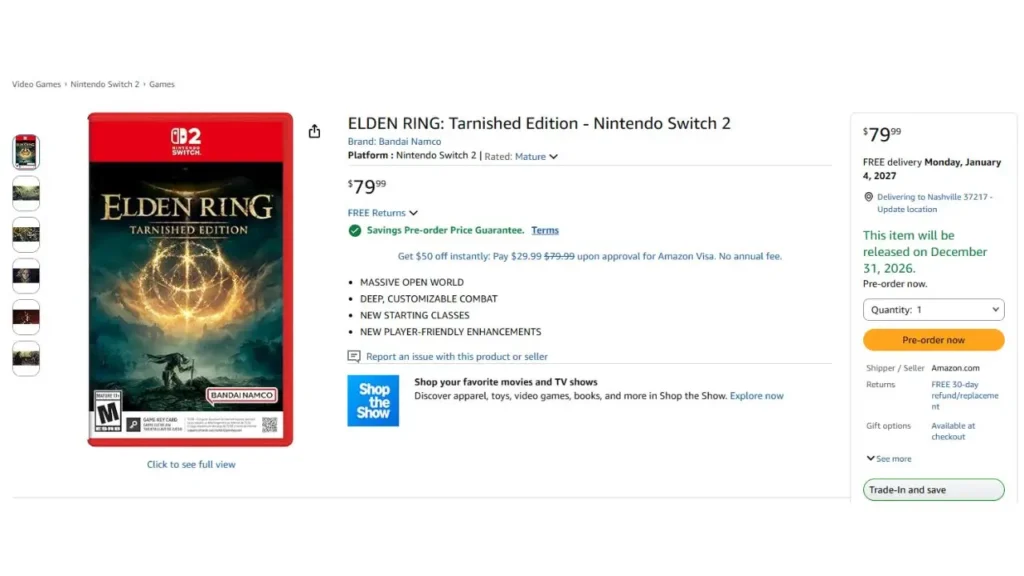Viewport: 1024px width, 576px height.
Task: Click the main Elden Ring box art image
Action: (x=190, y=281)
